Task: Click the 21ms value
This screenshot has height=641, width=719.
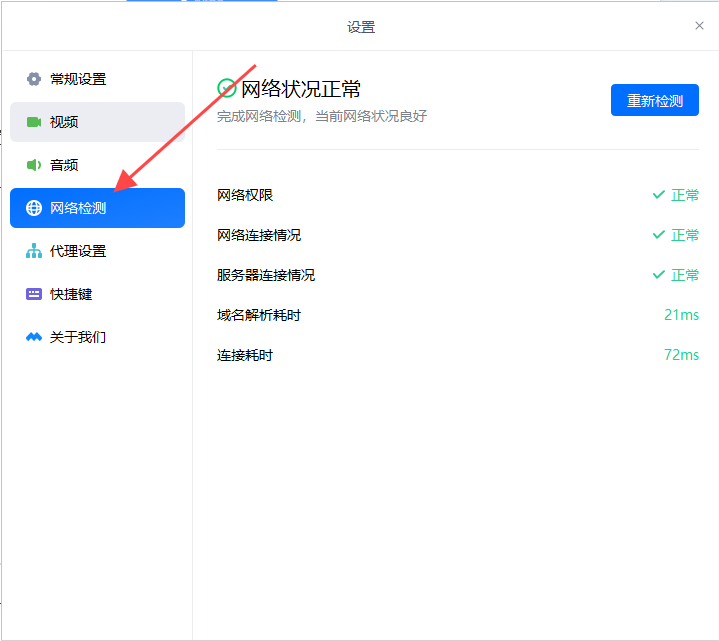Action: tap(681, 315)
